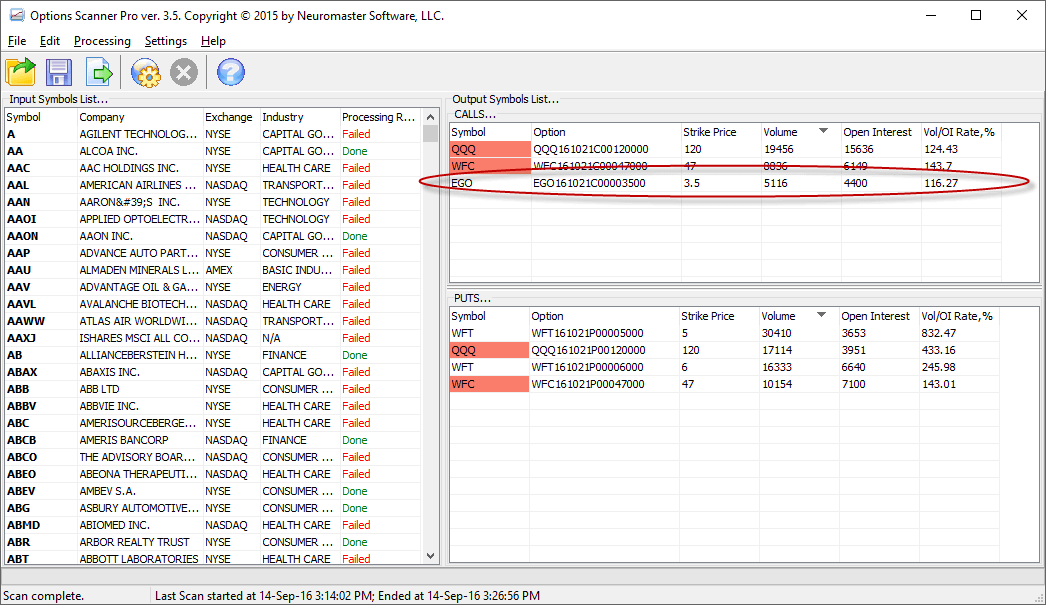Open the Settings menu

(165, 41)
